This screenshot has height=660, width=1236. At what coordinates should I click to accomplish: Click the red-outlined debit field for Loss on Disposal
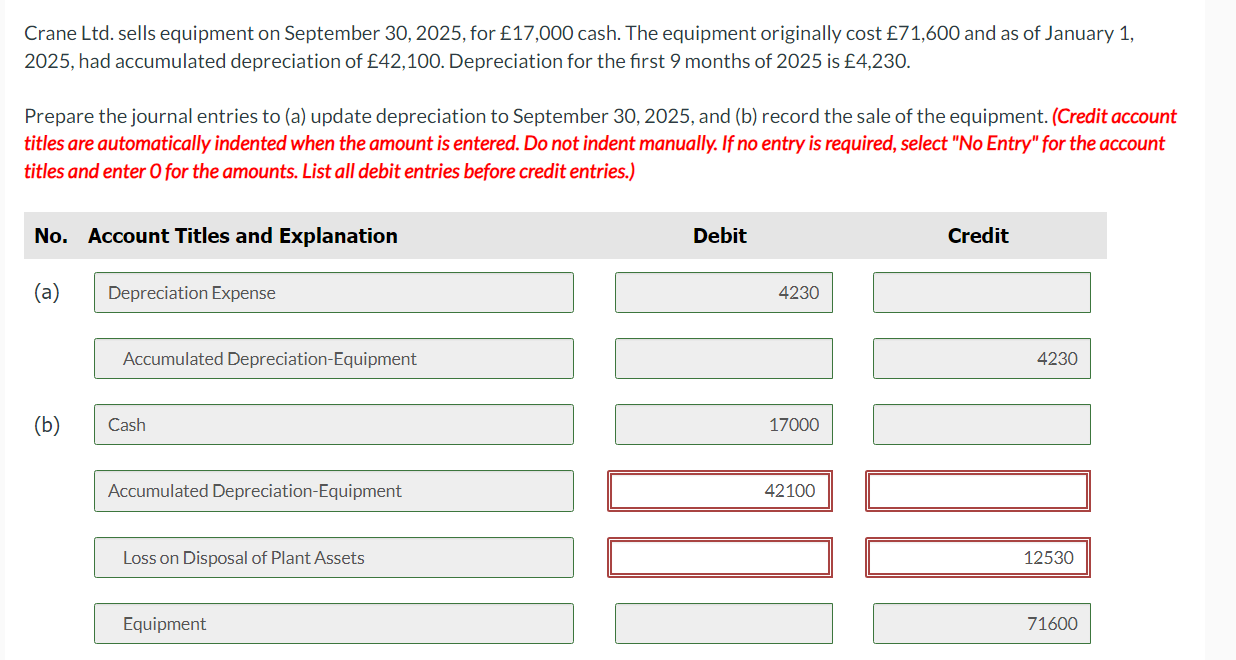click(720, 558)
